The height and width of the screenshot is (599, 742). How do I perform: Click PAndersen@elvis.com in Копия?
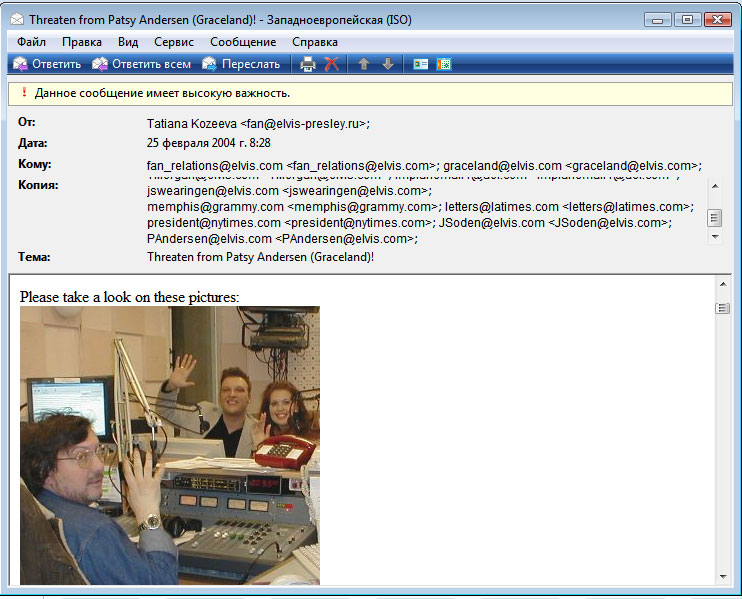tap(282, 238)
